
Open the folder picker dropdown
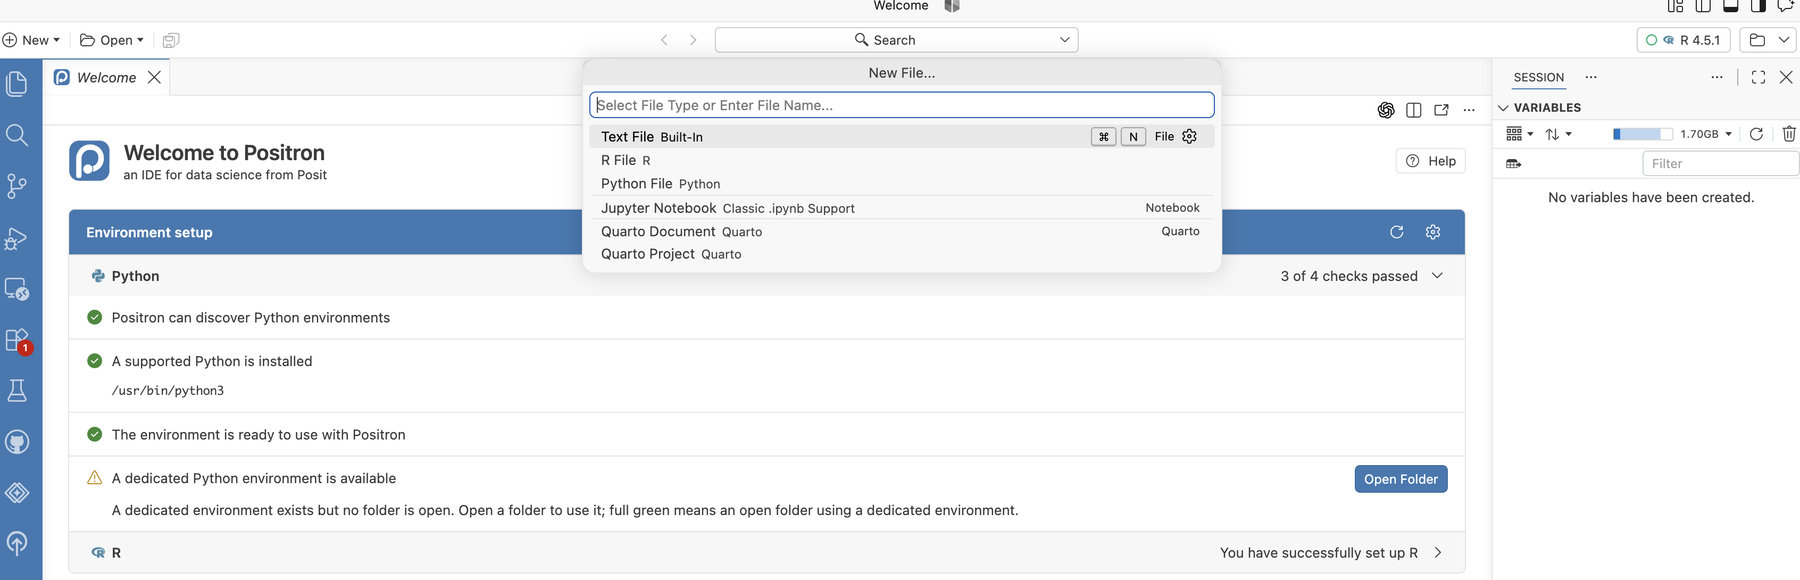(x=1769, y=40)
